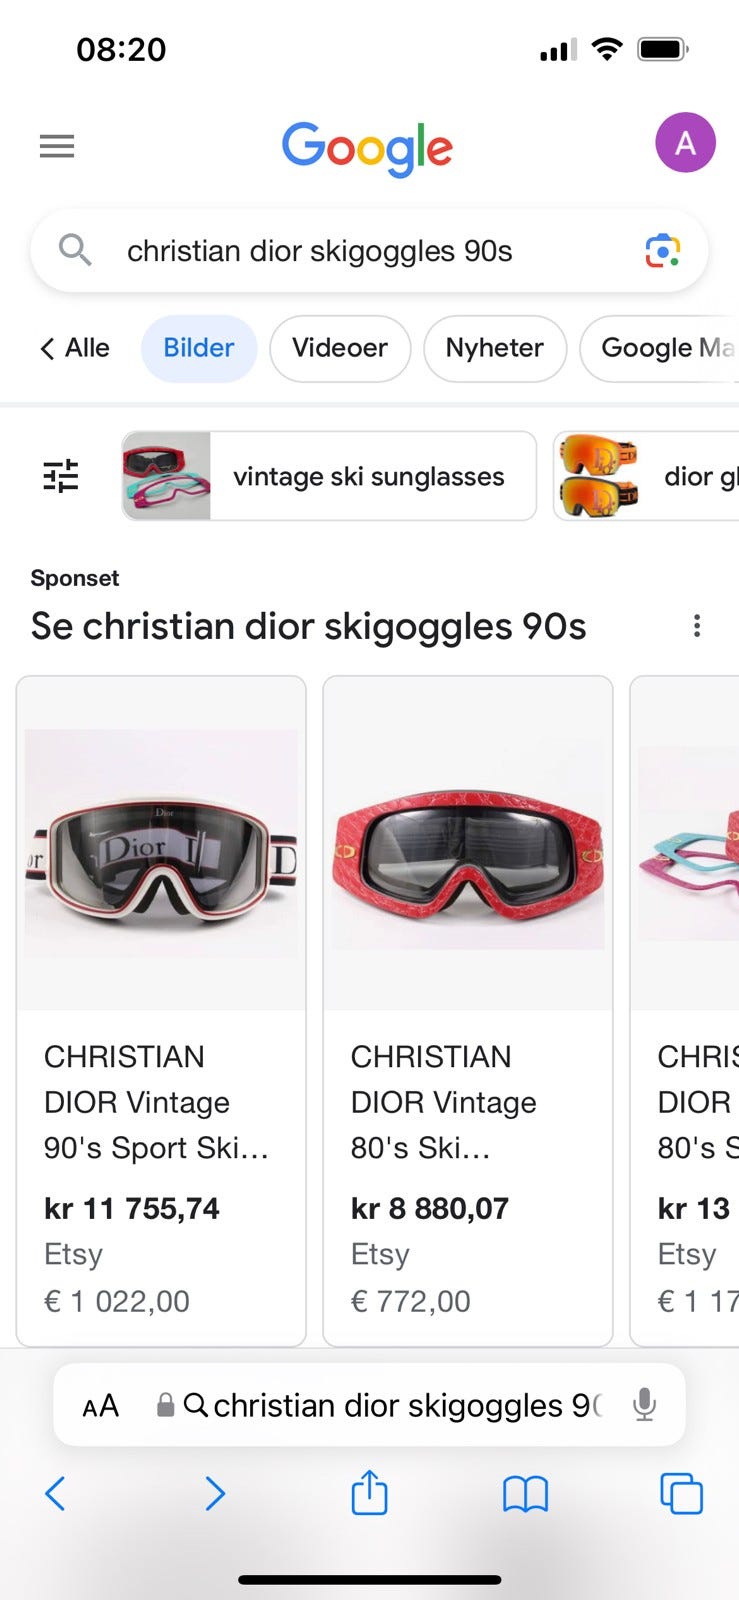Switch to the Nyheter tab
The height and width of the screenshot is (1600, 739).
point(495,348)
